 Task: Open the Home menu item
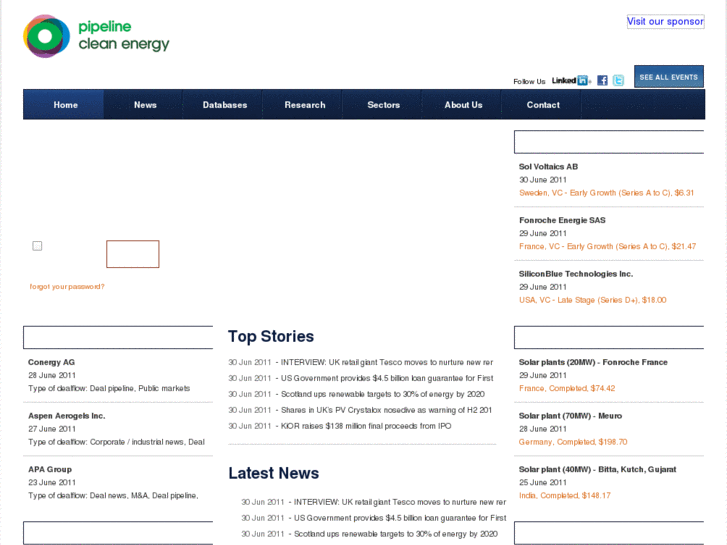coord(65,105)
